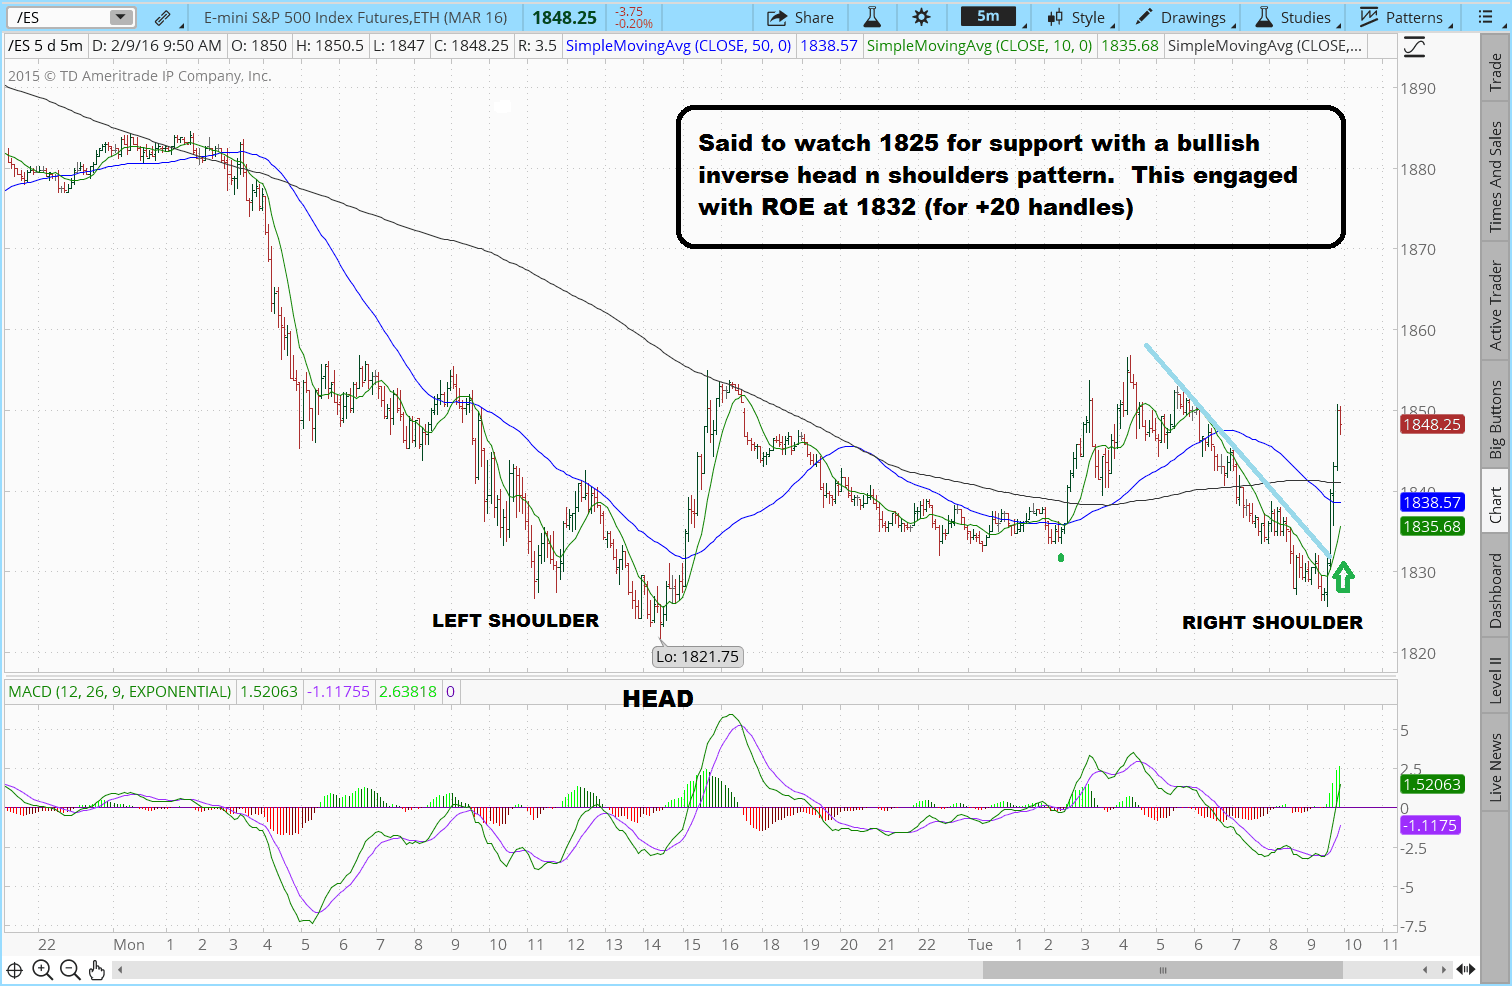Click the scrollbar left arrow
1512x986 pixels.
click(x=120, y=969)
